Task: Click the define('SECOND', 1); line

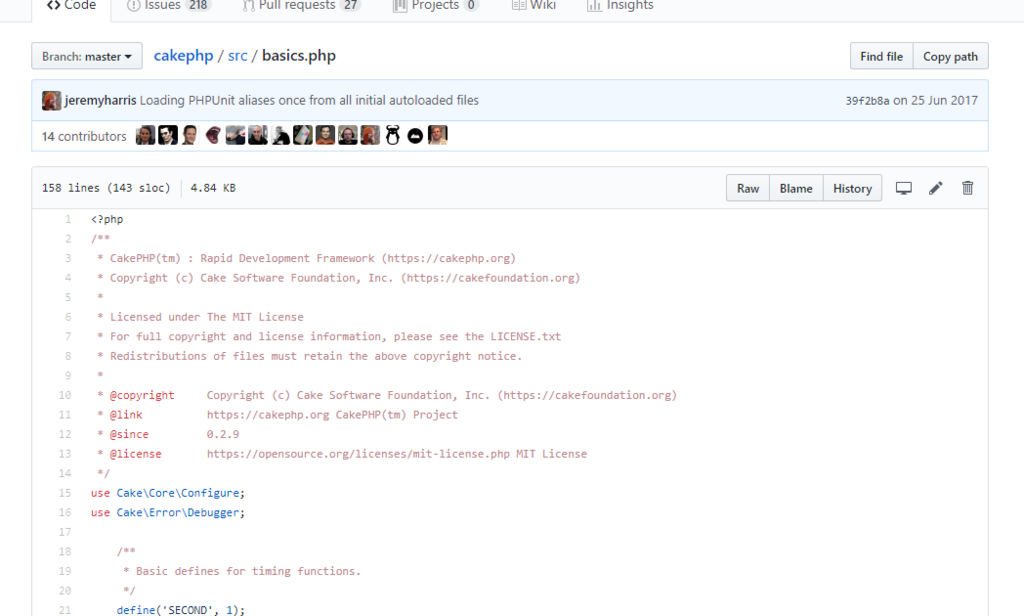Action: 181,610
